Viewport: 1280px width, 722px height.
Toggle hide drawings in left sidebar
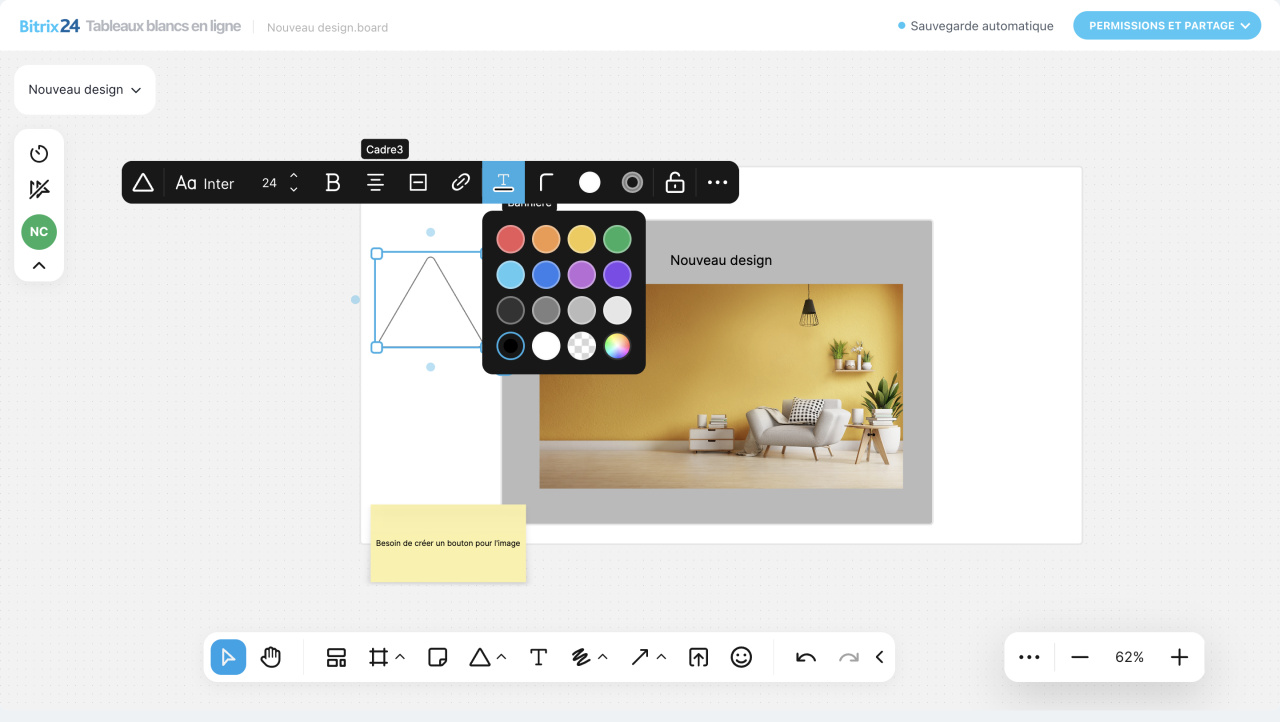[38, 189]
